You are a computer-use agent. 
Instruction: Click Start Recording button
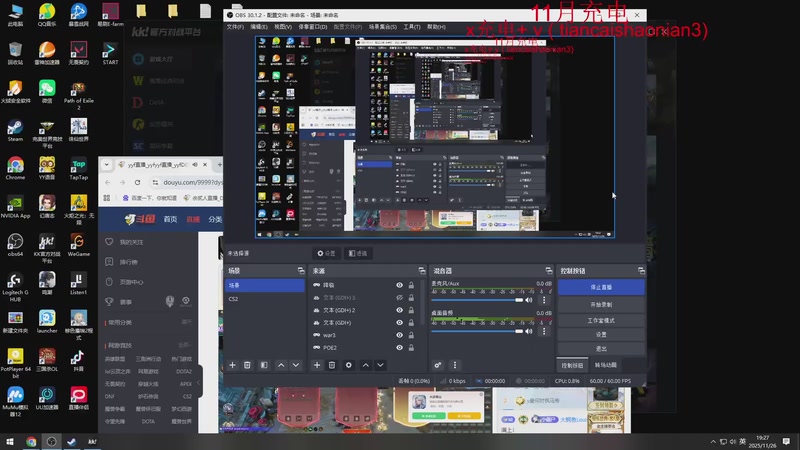pos(601,305)
